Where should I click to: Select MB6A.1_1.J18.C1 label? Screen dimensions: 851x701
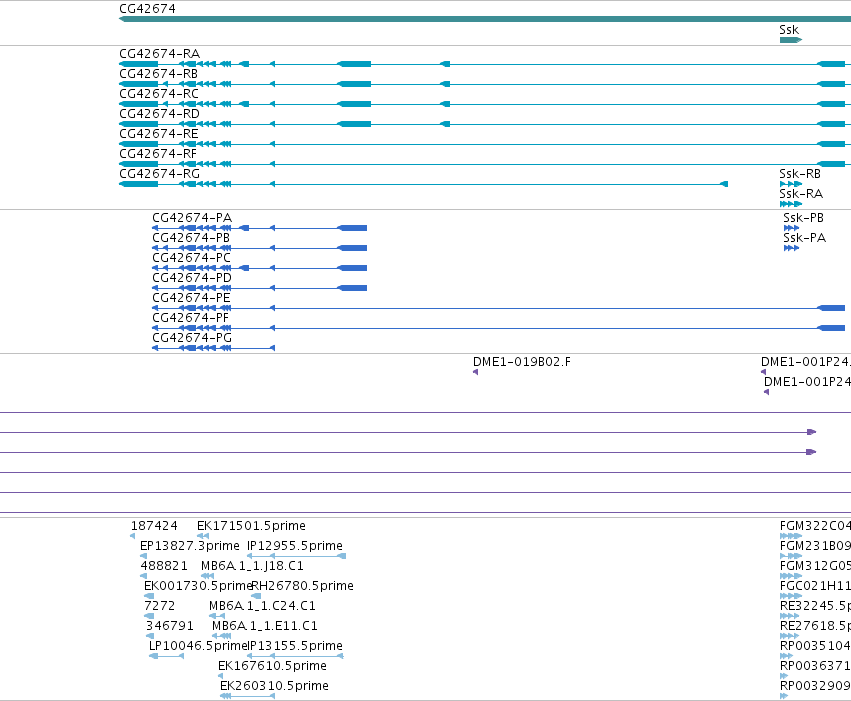coord(252,566)
